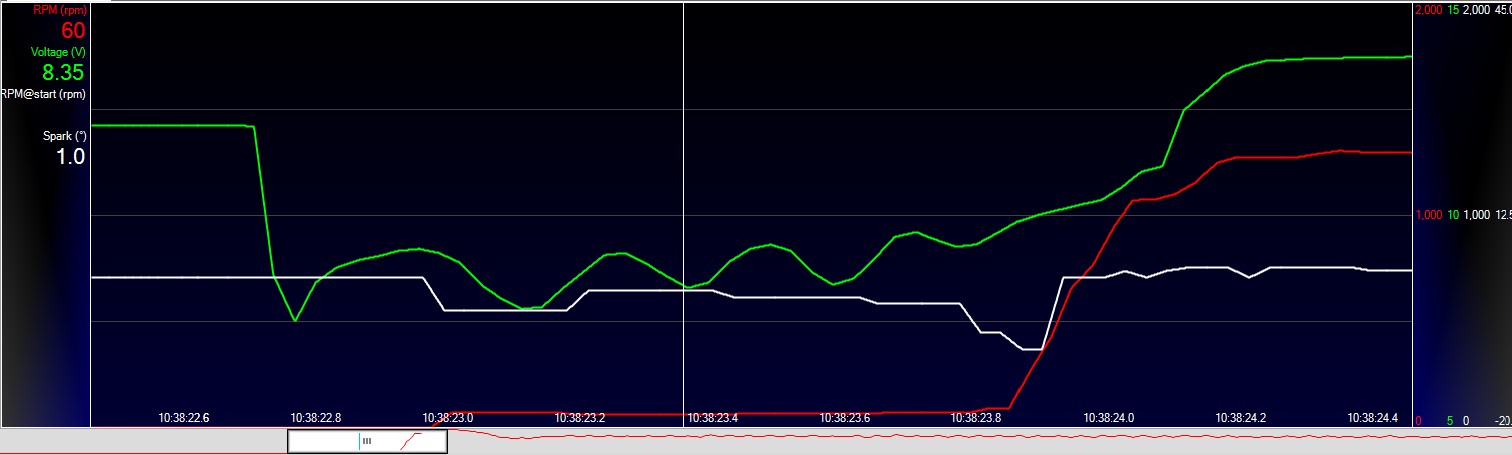This screenshot has width=1512, height=455.
Task: Click the green 15 voltage axis maximum
Action: click(1454, 9)
